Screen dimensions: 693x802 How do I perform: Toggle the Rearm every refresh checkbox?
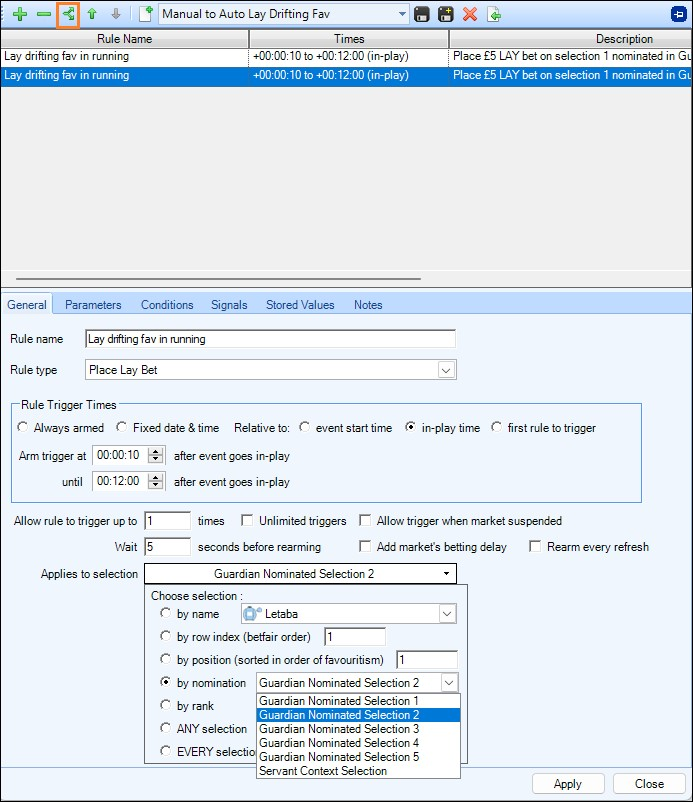tap(535, 546)
